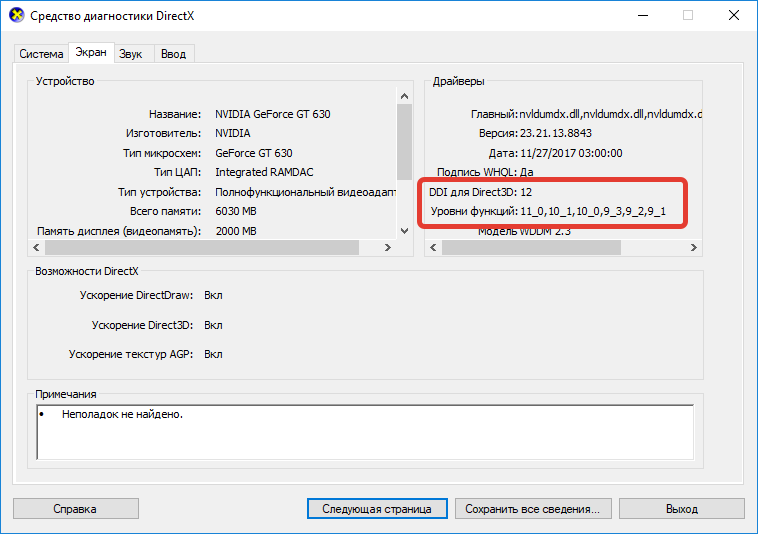Viewport: 758px width, 534px height.
Task: Click the driver version 23.21.13.8843
Action: click(556, 133)
